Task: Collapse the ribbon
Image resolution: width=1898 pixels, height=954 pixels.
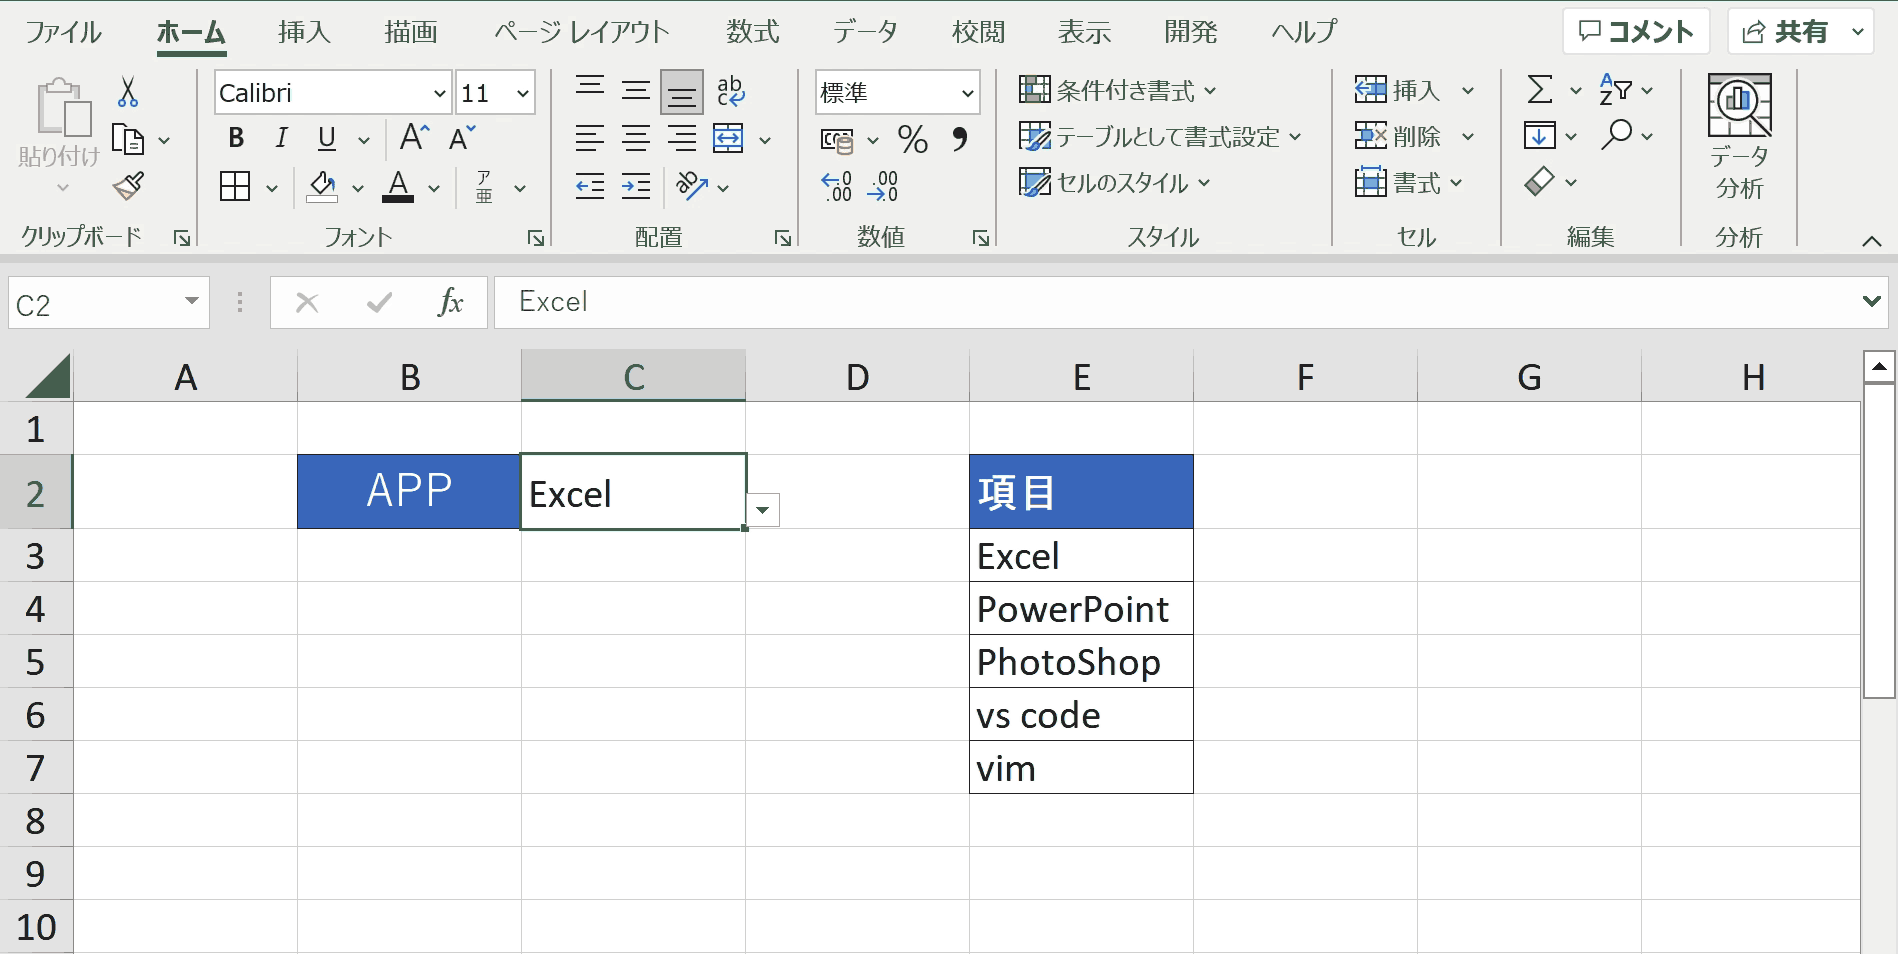Action: click(x=1871, y=241)
